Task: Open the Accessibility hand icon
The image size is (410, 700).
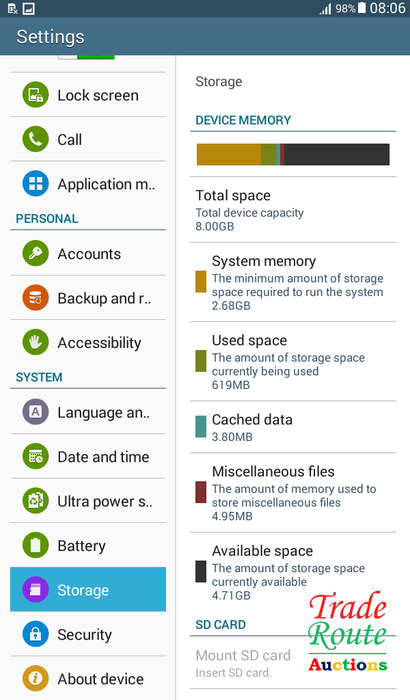Action: [35, 342]
